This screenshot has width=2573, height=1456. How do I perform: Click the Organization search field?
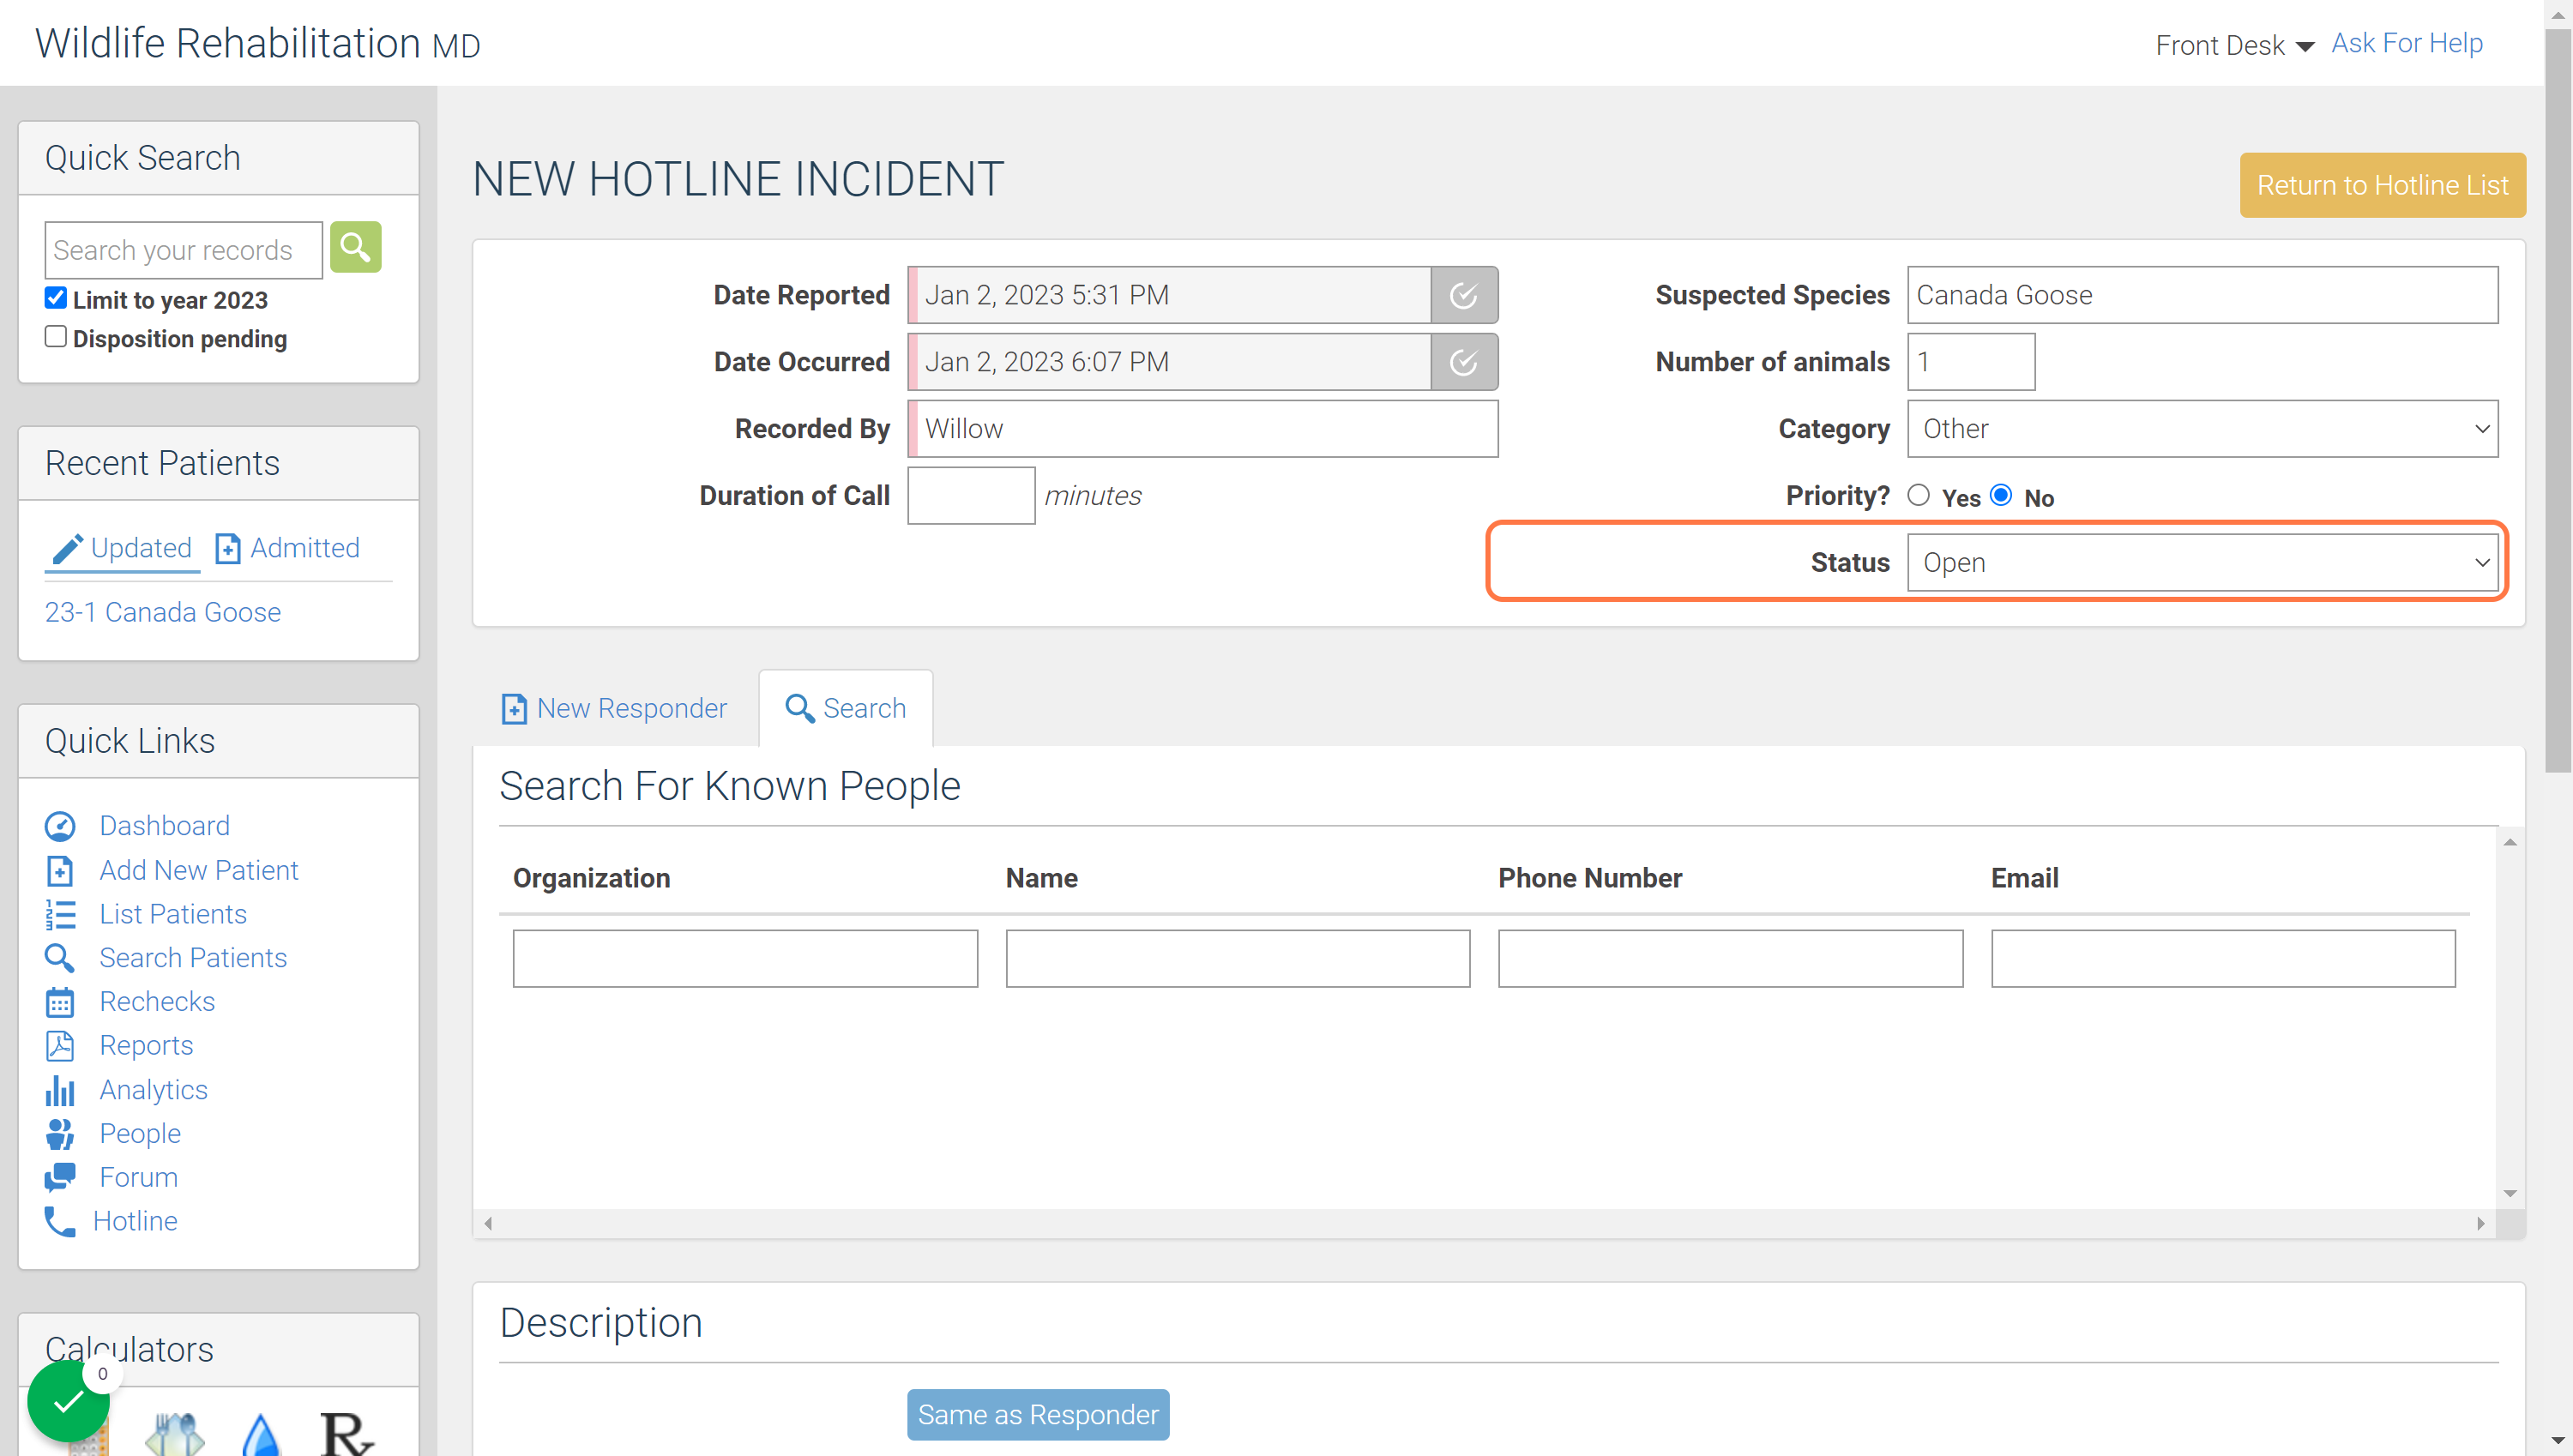[745, 959]
